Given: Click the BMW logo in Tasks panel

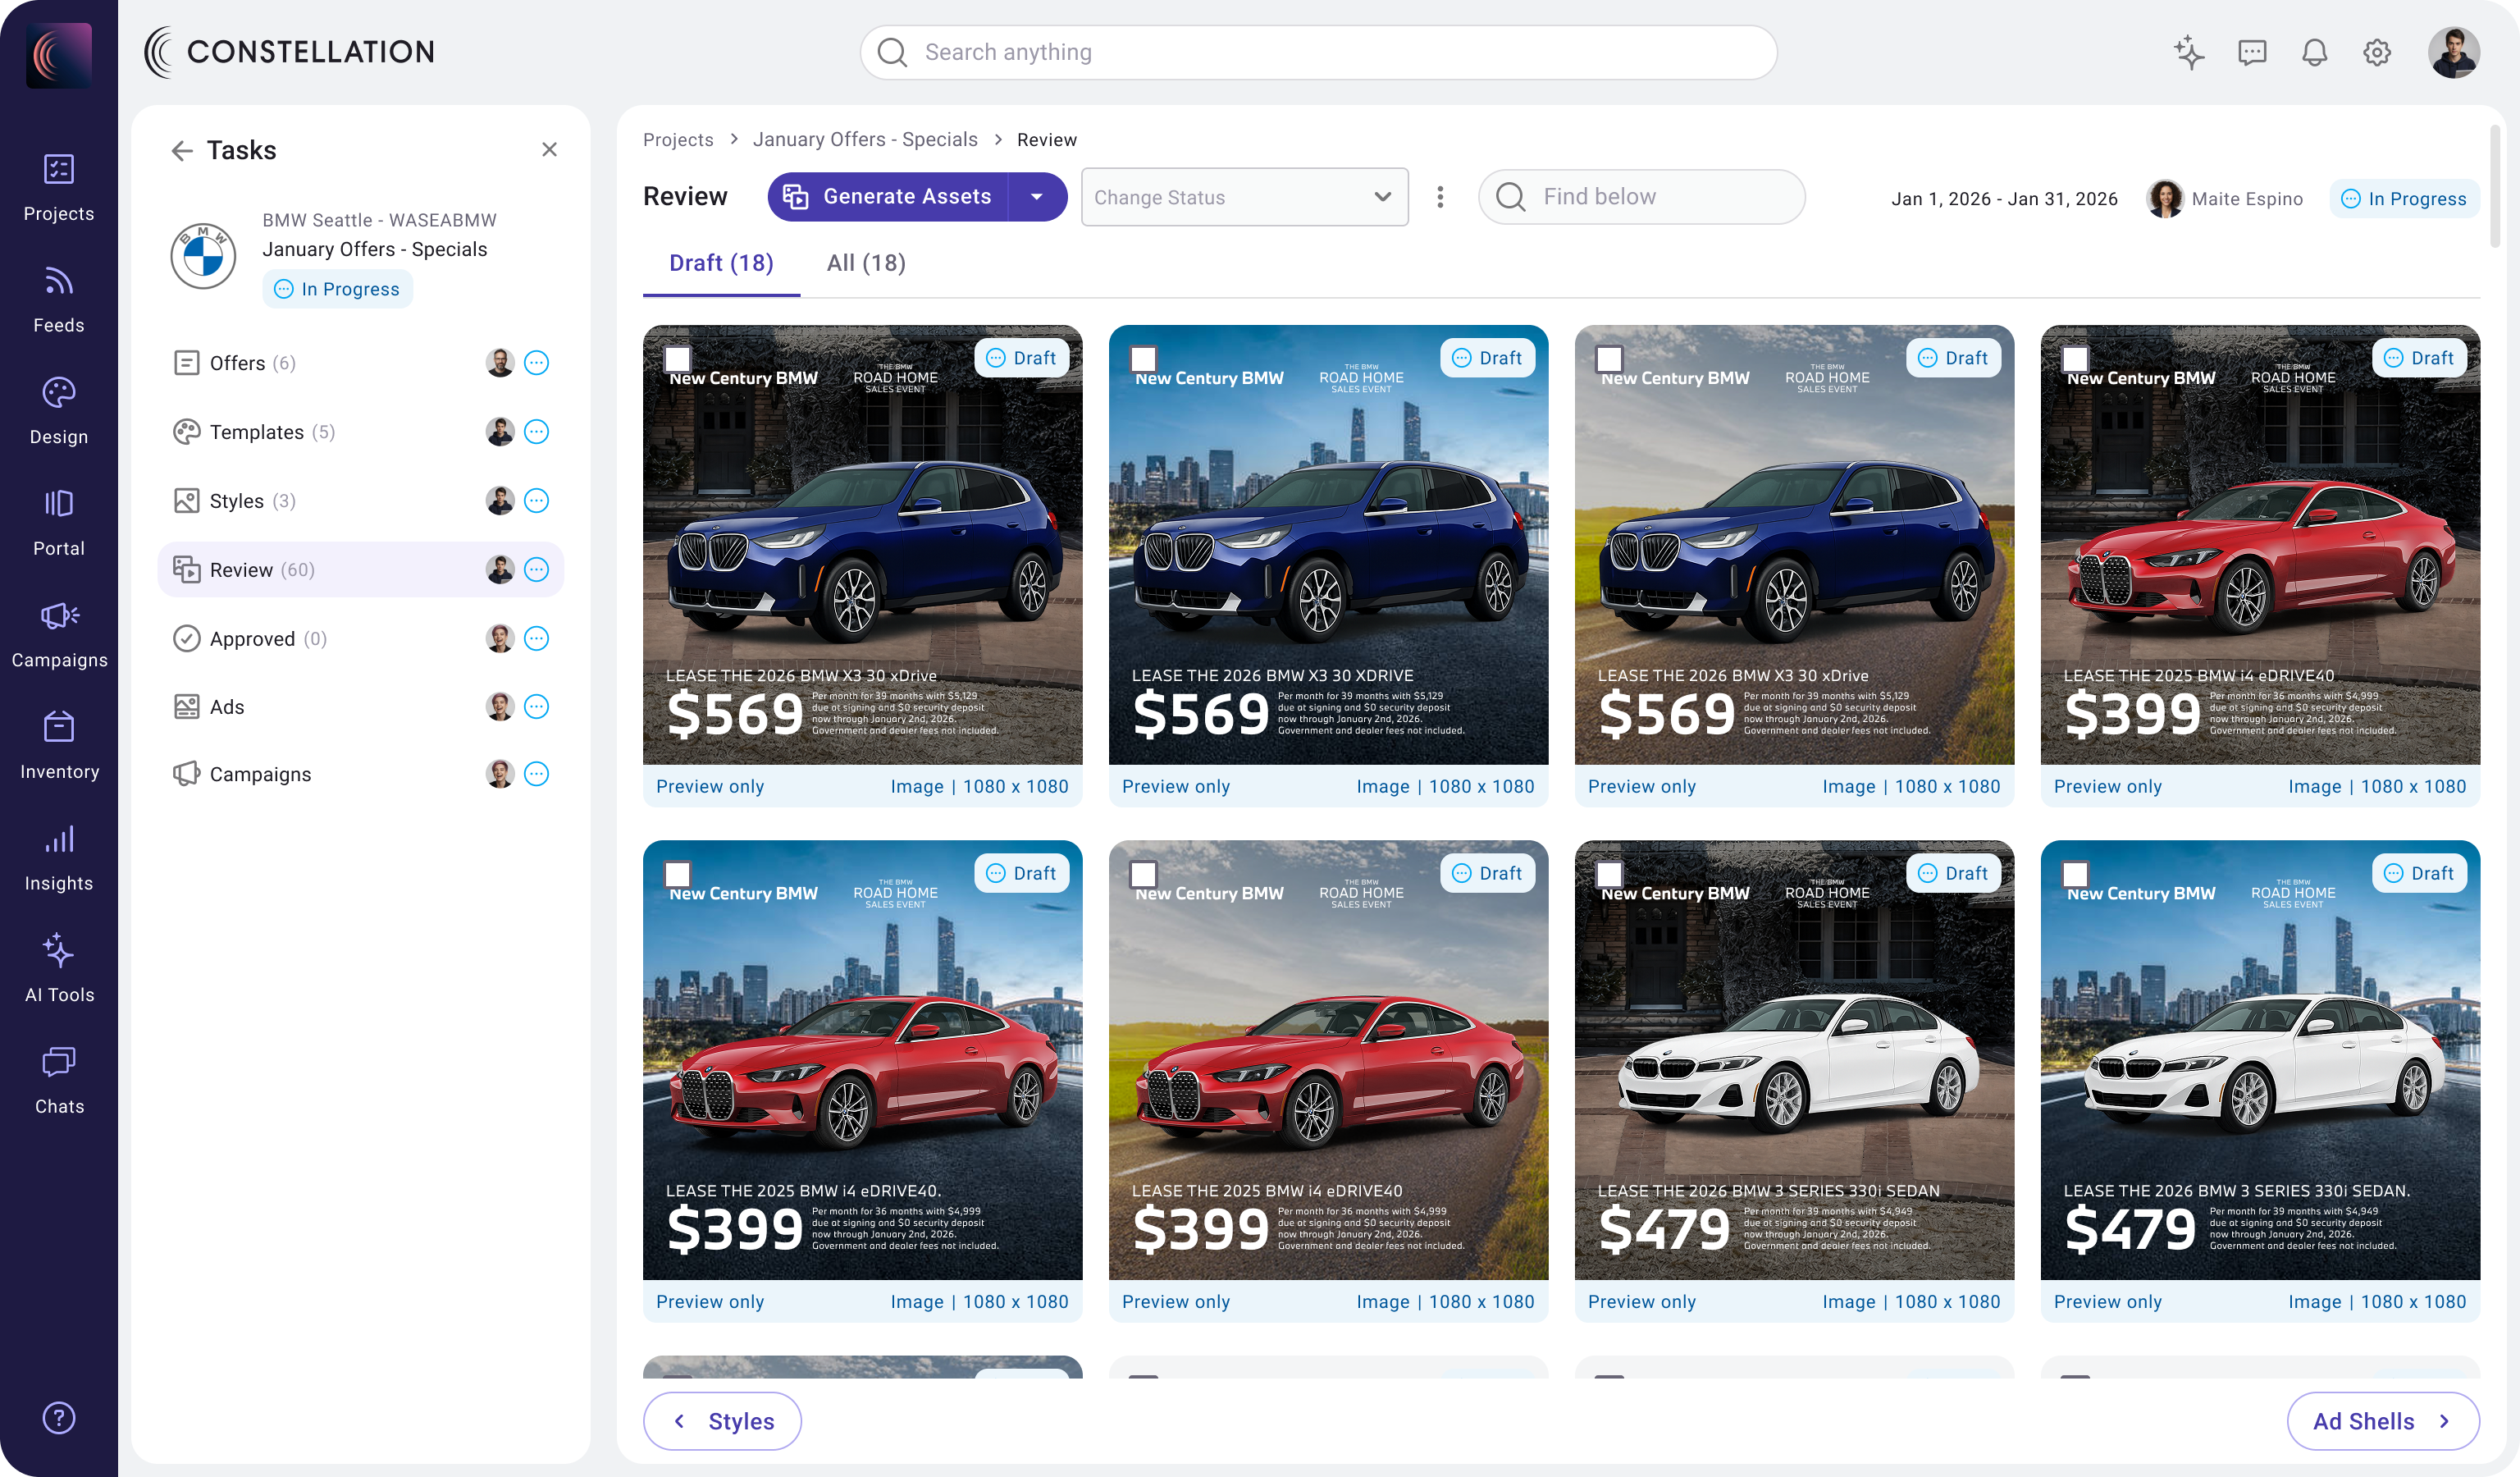Looking at the screenshot, I should tap(203, 256).
